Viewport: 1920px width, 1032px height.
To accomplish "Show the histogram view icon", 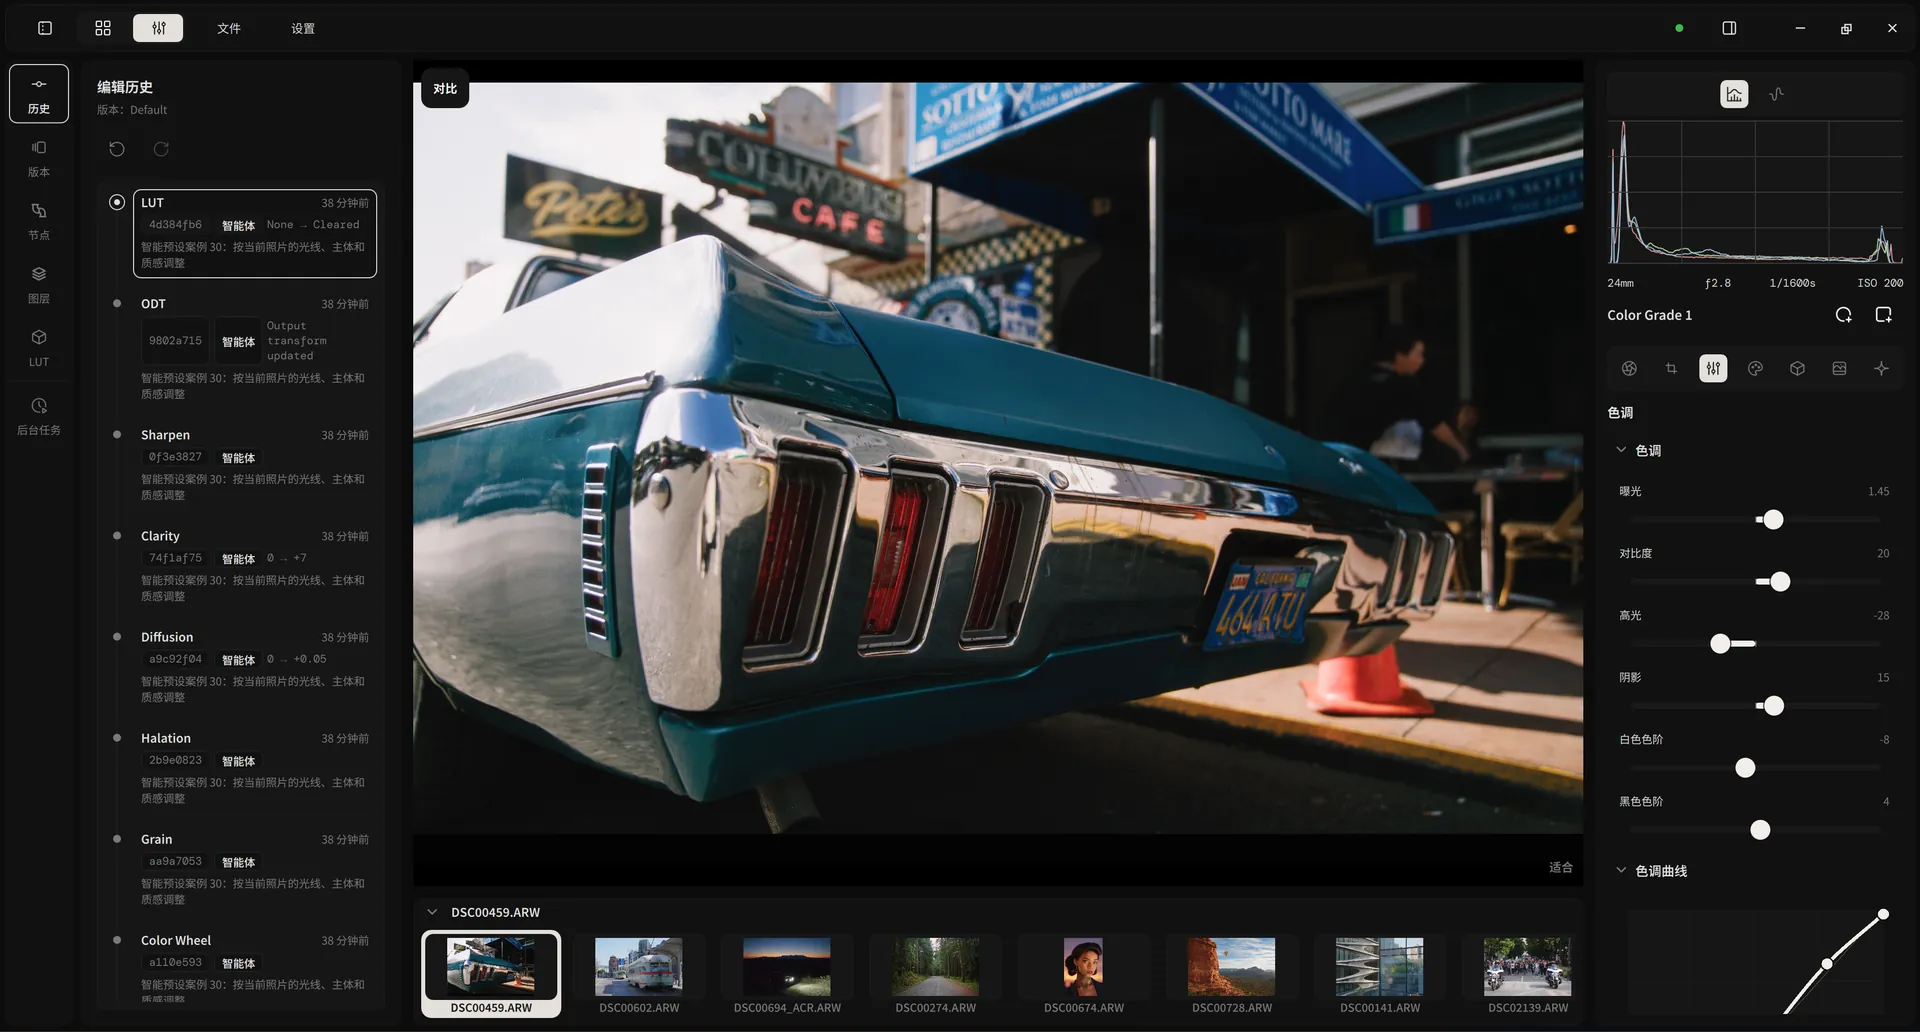I will pos(1734,94).
